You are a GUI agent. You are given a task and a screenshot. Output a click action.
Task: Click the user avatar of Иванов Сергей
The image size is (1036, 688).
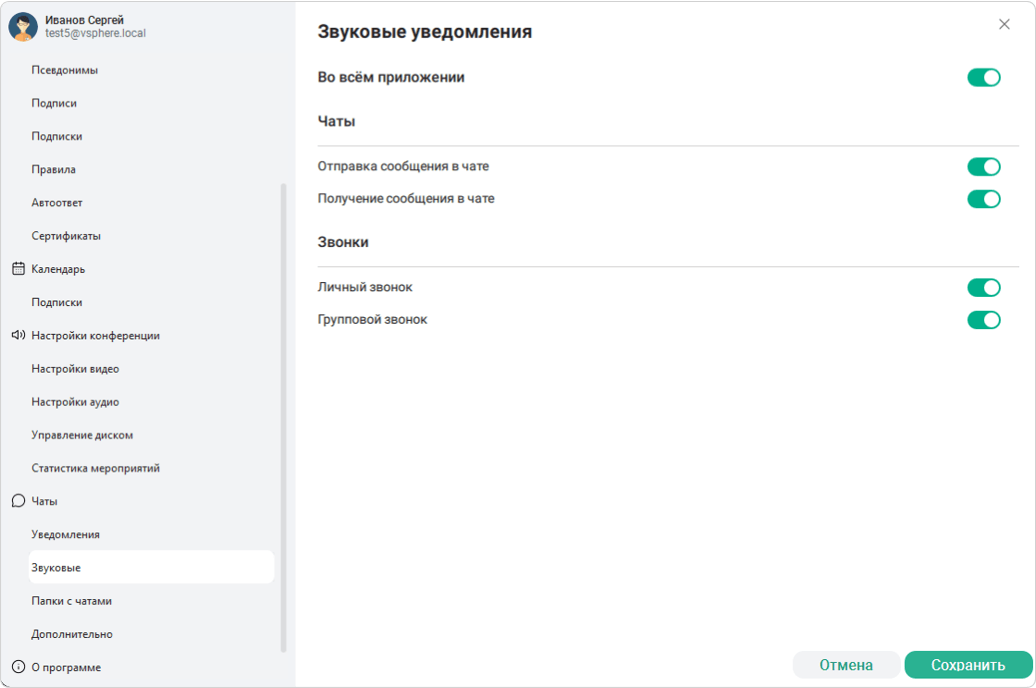coord(23,26)
